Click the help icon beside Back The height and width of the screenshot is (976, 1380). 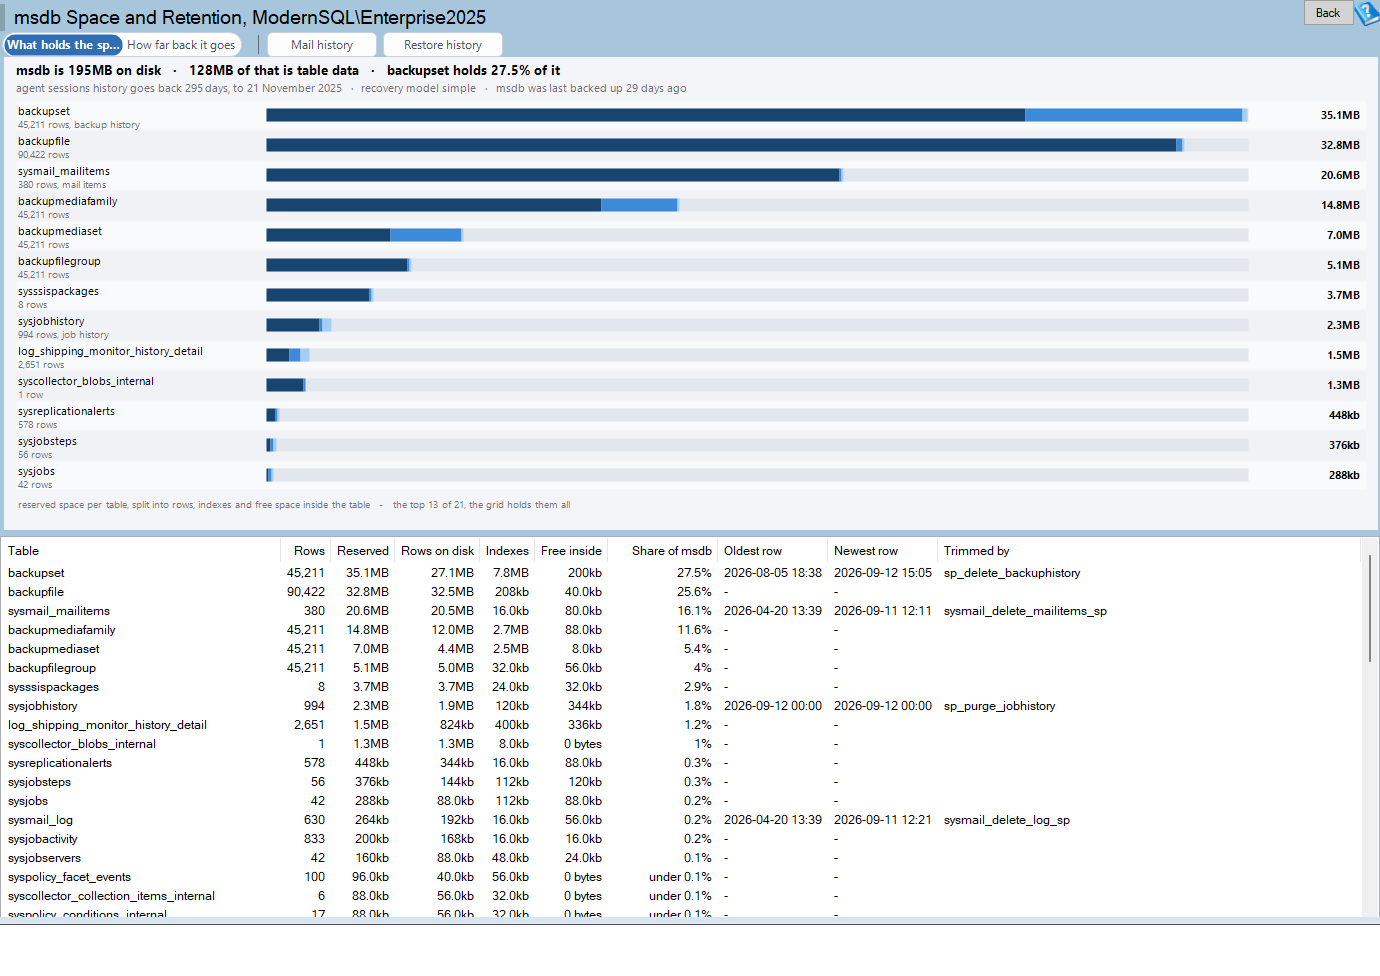coord(1367,13)
